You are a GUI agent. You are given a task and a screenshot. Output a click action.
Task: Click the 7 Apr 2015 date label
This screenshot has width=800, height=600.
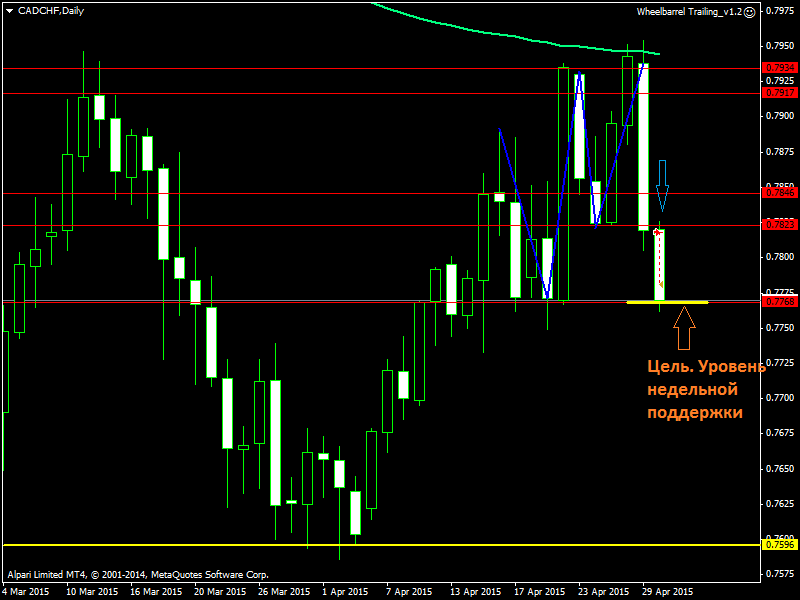click(x=409, y=592)
